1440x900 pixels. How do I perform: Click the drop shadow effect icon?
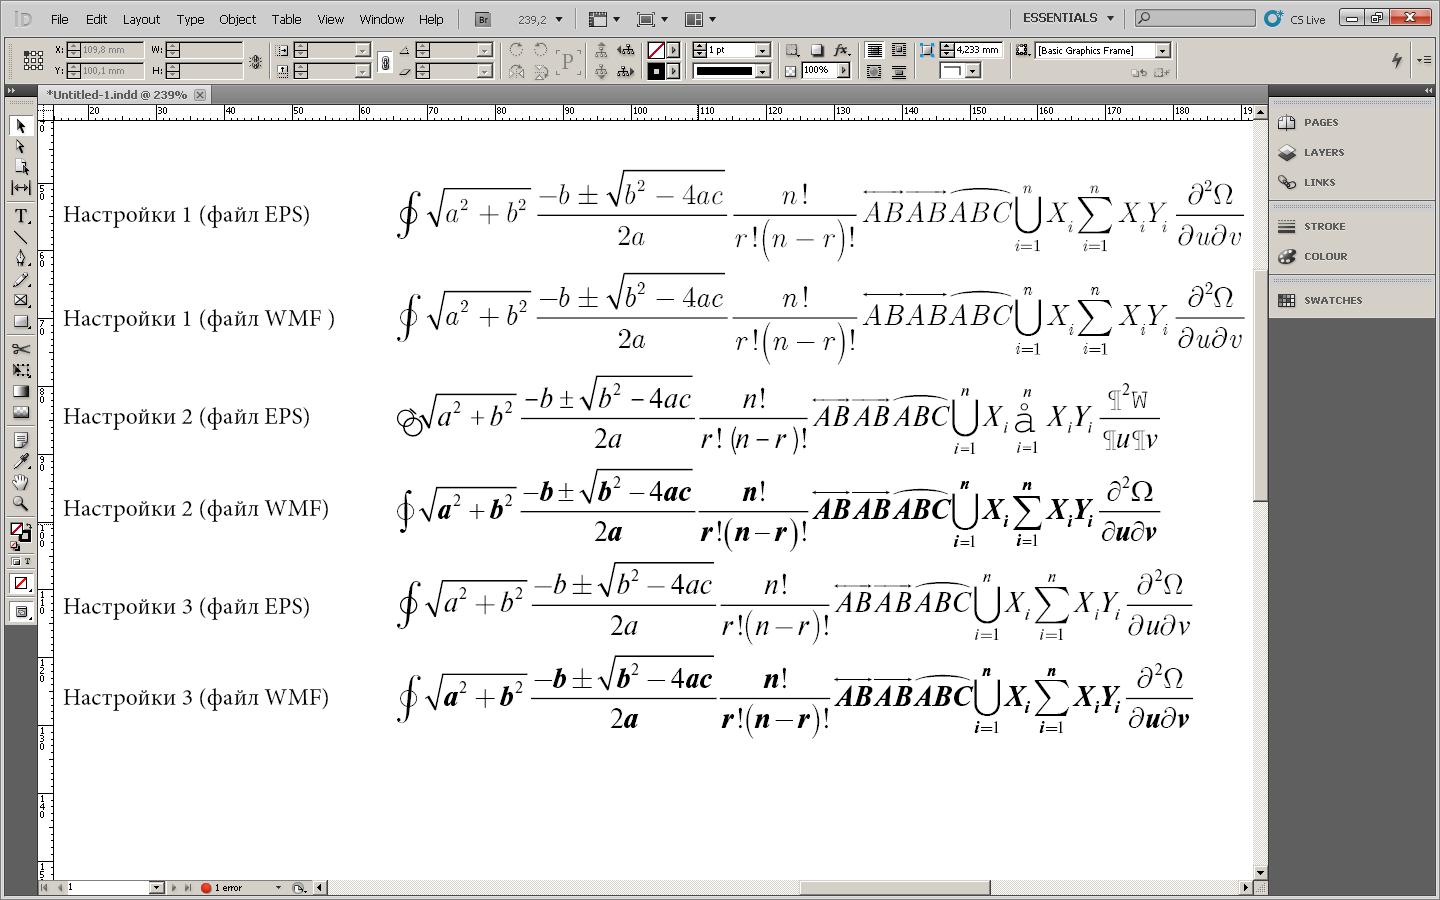817,50
